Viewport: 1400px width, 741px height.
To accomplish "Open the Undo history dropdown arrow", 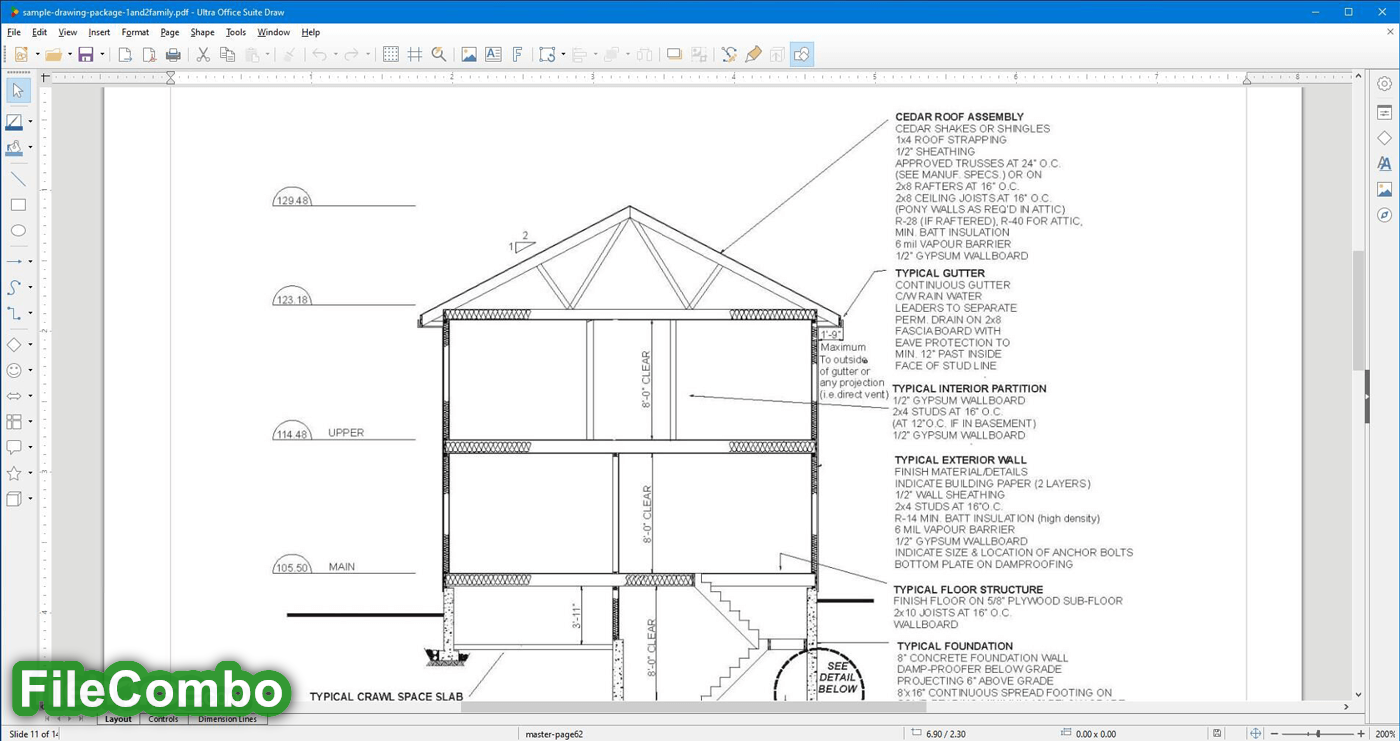I will [x=335, y=55].
